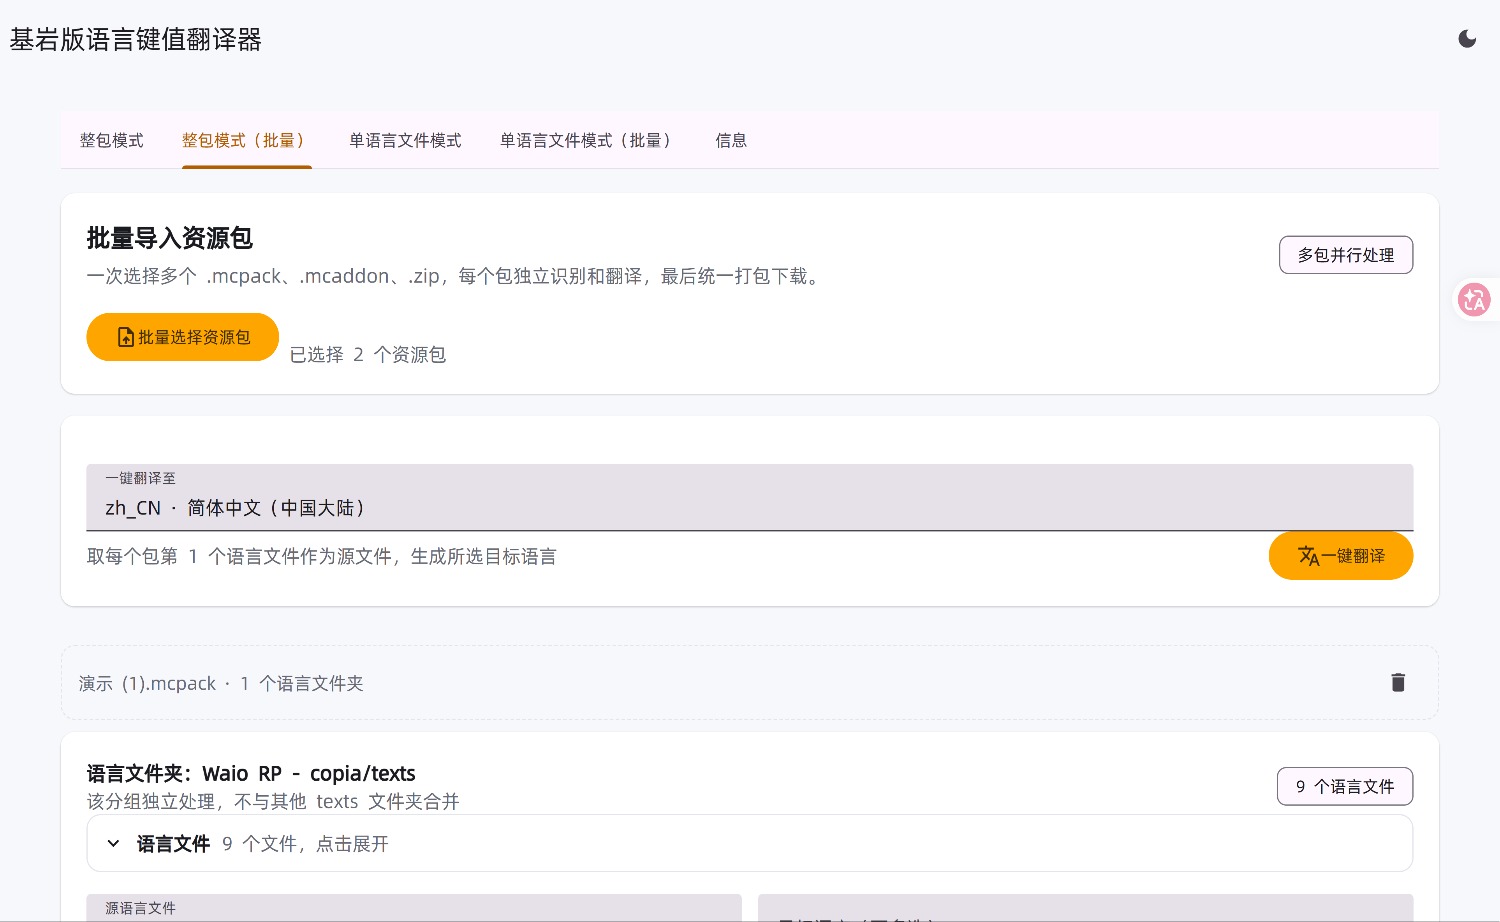Switch to the 整包模式 tab
Image resolution: width=1500 pixels, height=922 pixels.
pos(112,141)
